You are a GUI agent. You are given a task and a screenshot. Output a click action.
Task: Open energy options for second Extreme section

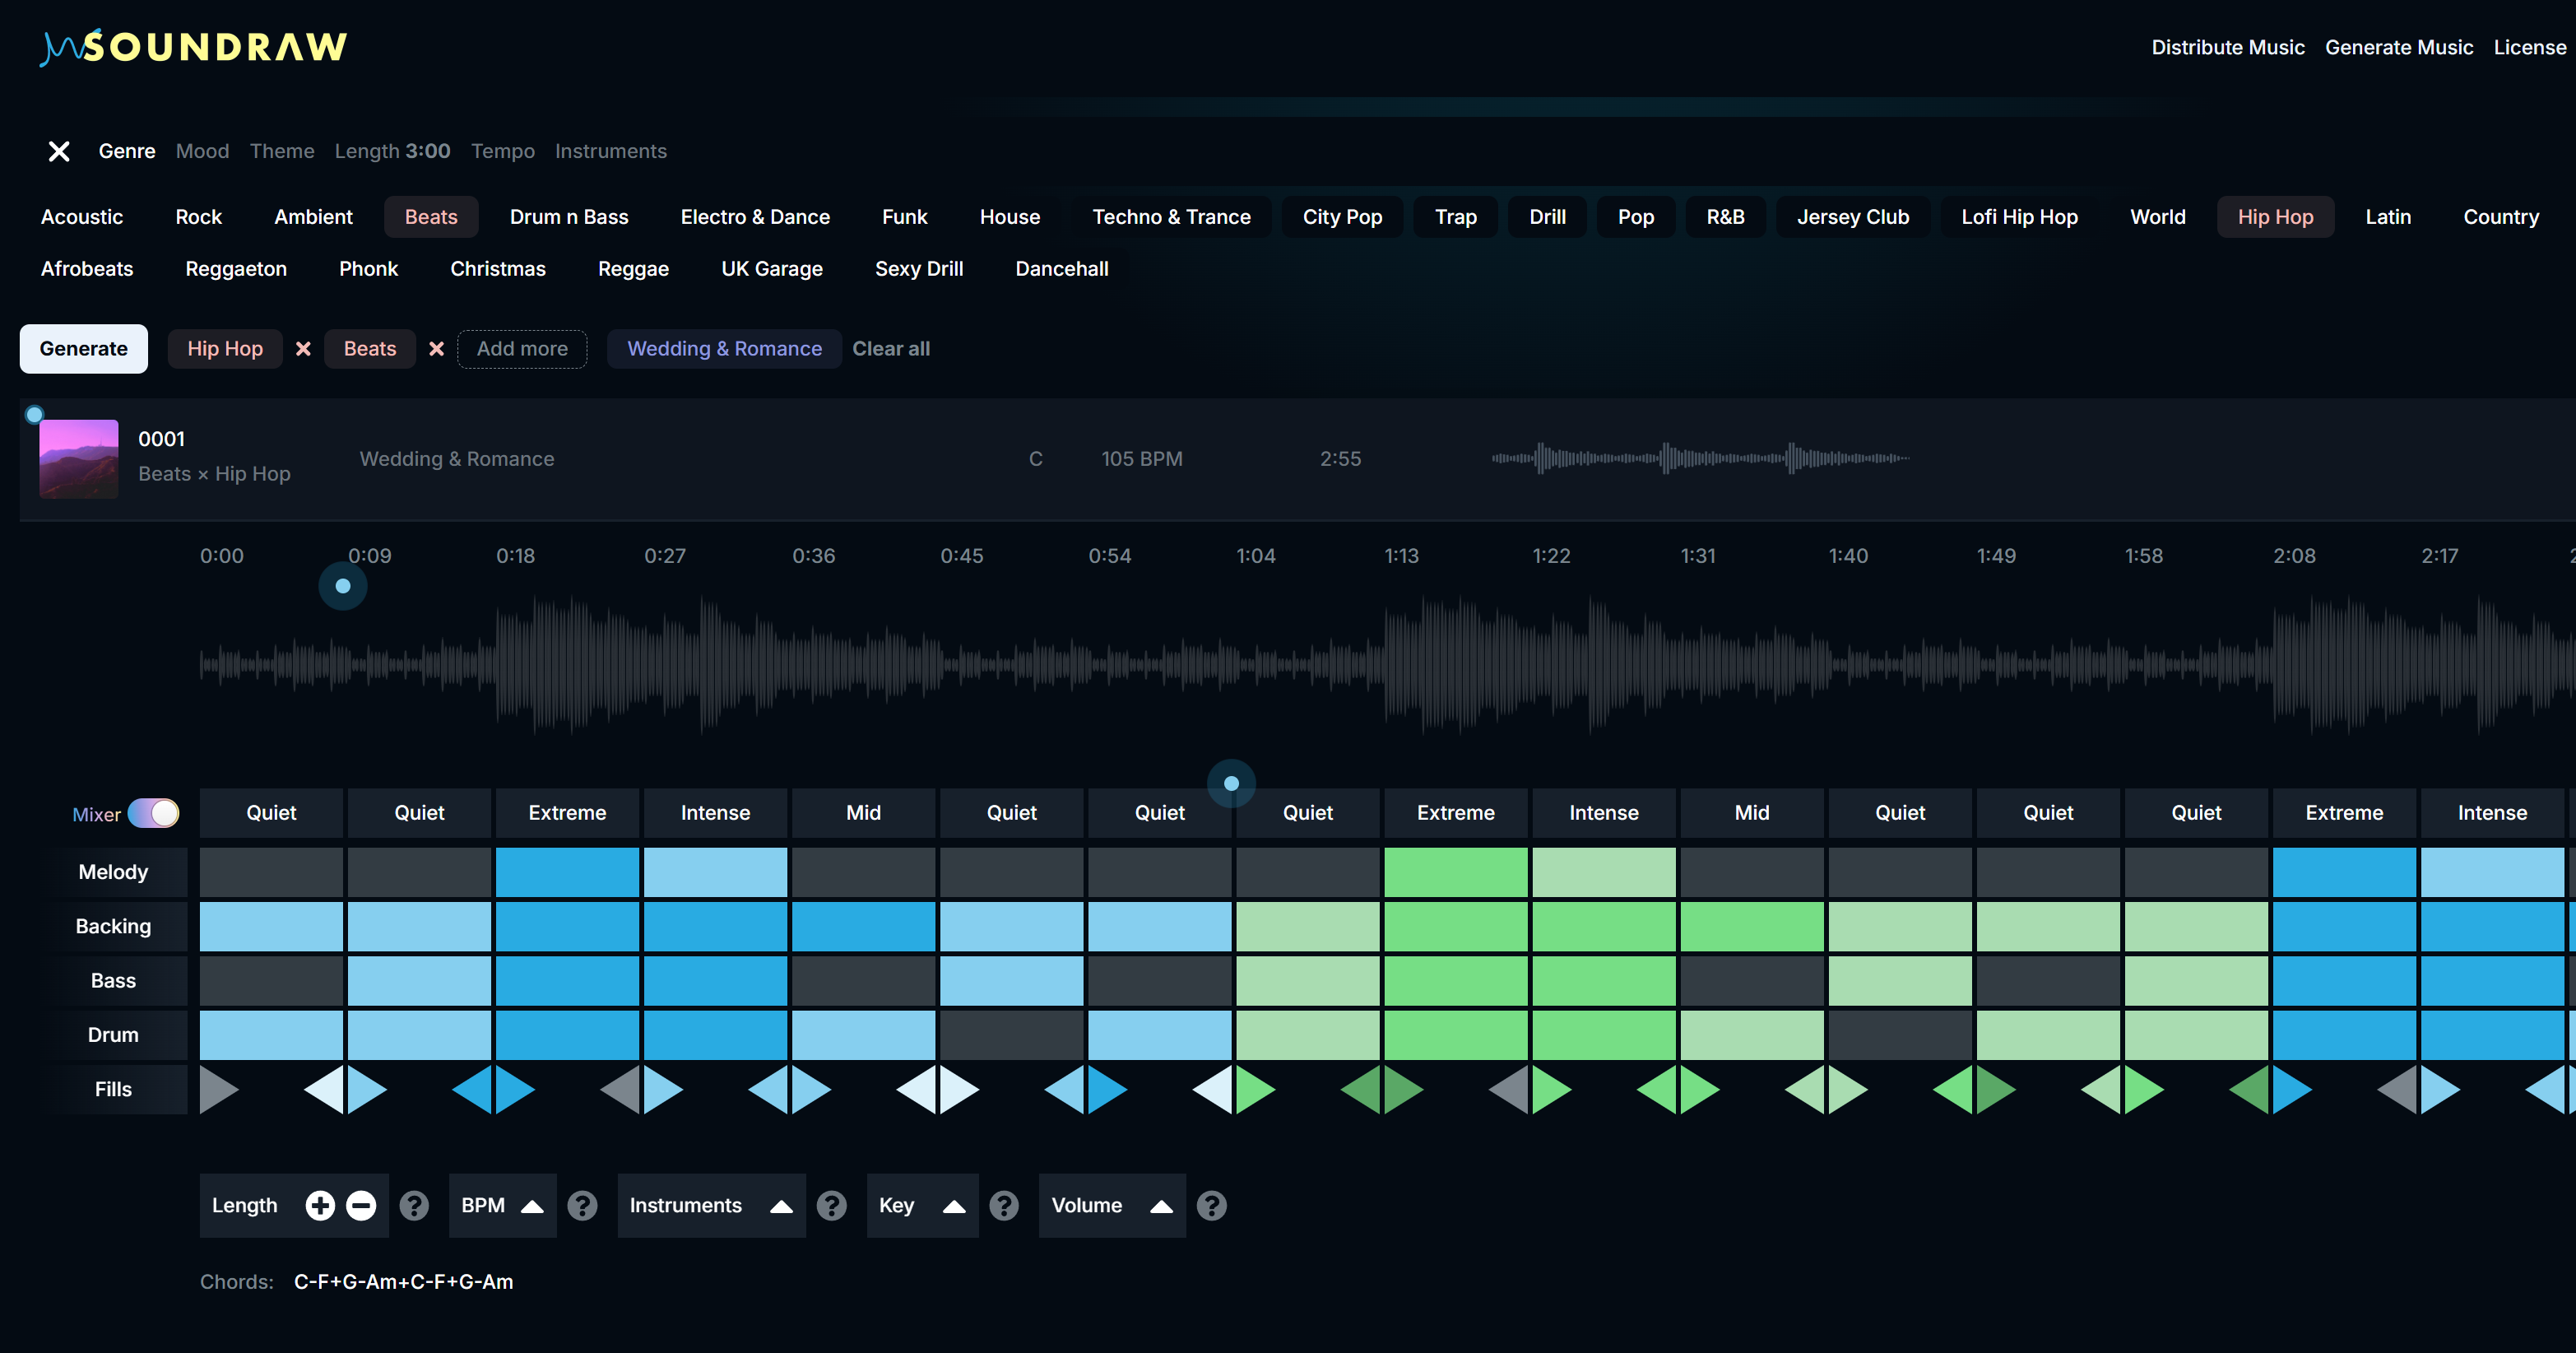click(x=1455, y=813)
